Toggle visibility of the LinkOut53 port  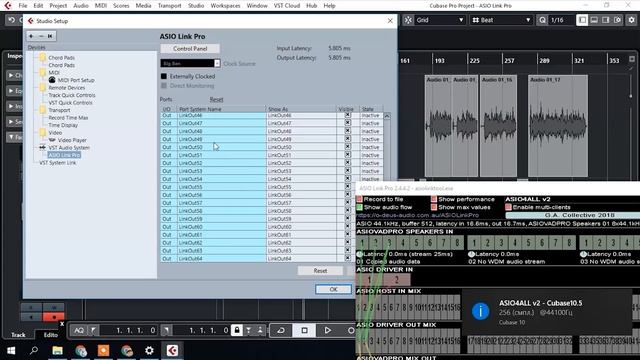347,171
